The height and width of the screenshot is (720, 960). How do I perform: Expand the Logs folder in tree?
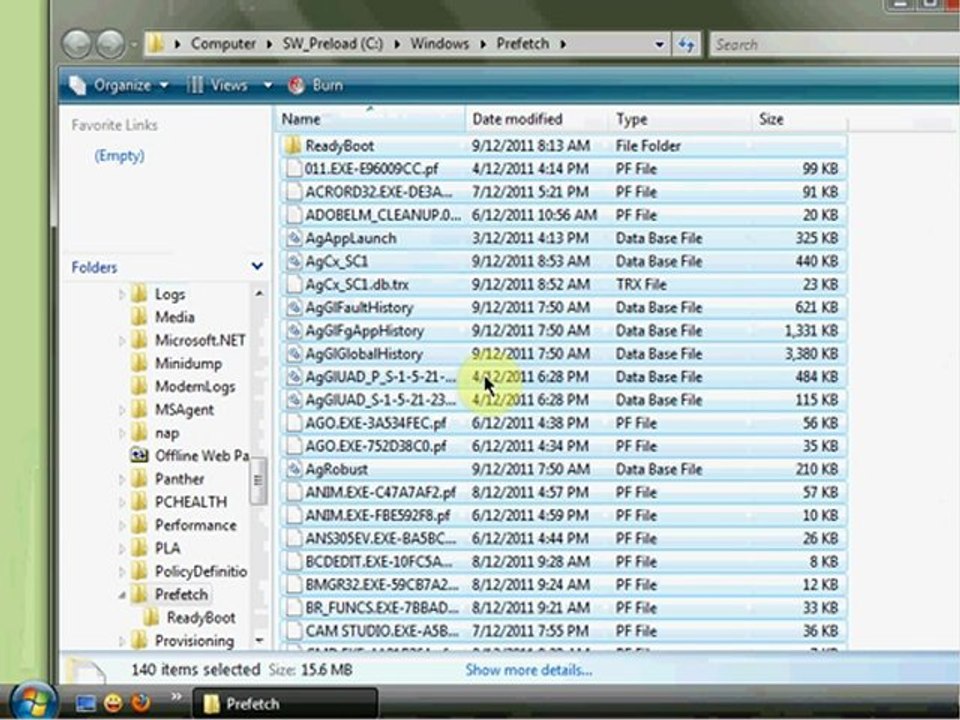click(x=121, y=294)
